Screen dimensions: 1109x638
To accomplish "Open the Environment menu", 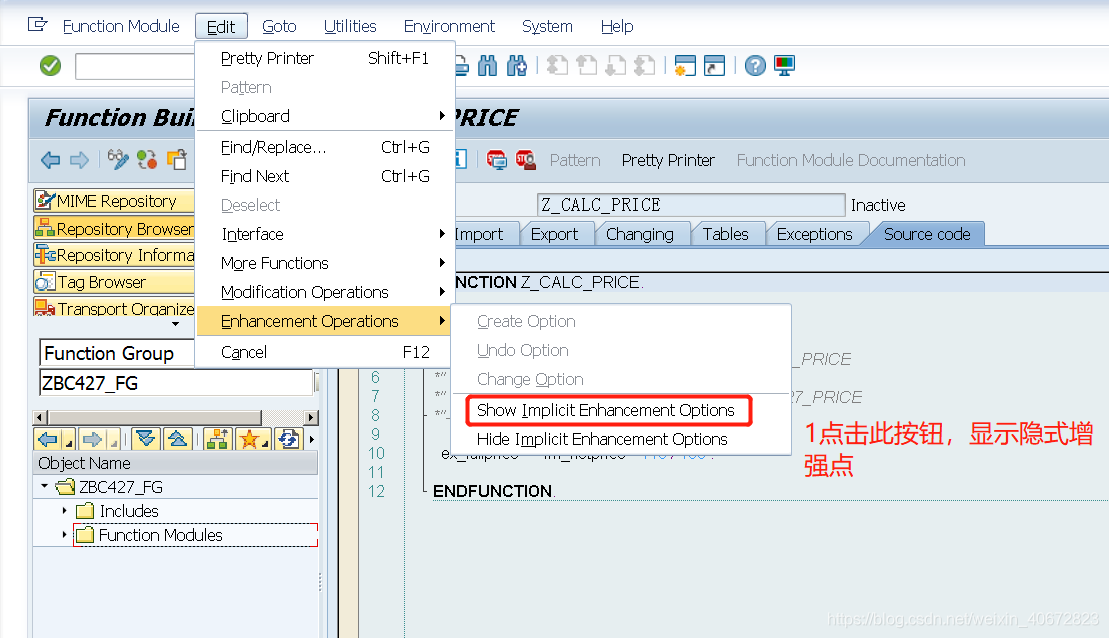I will coord(449,26).
